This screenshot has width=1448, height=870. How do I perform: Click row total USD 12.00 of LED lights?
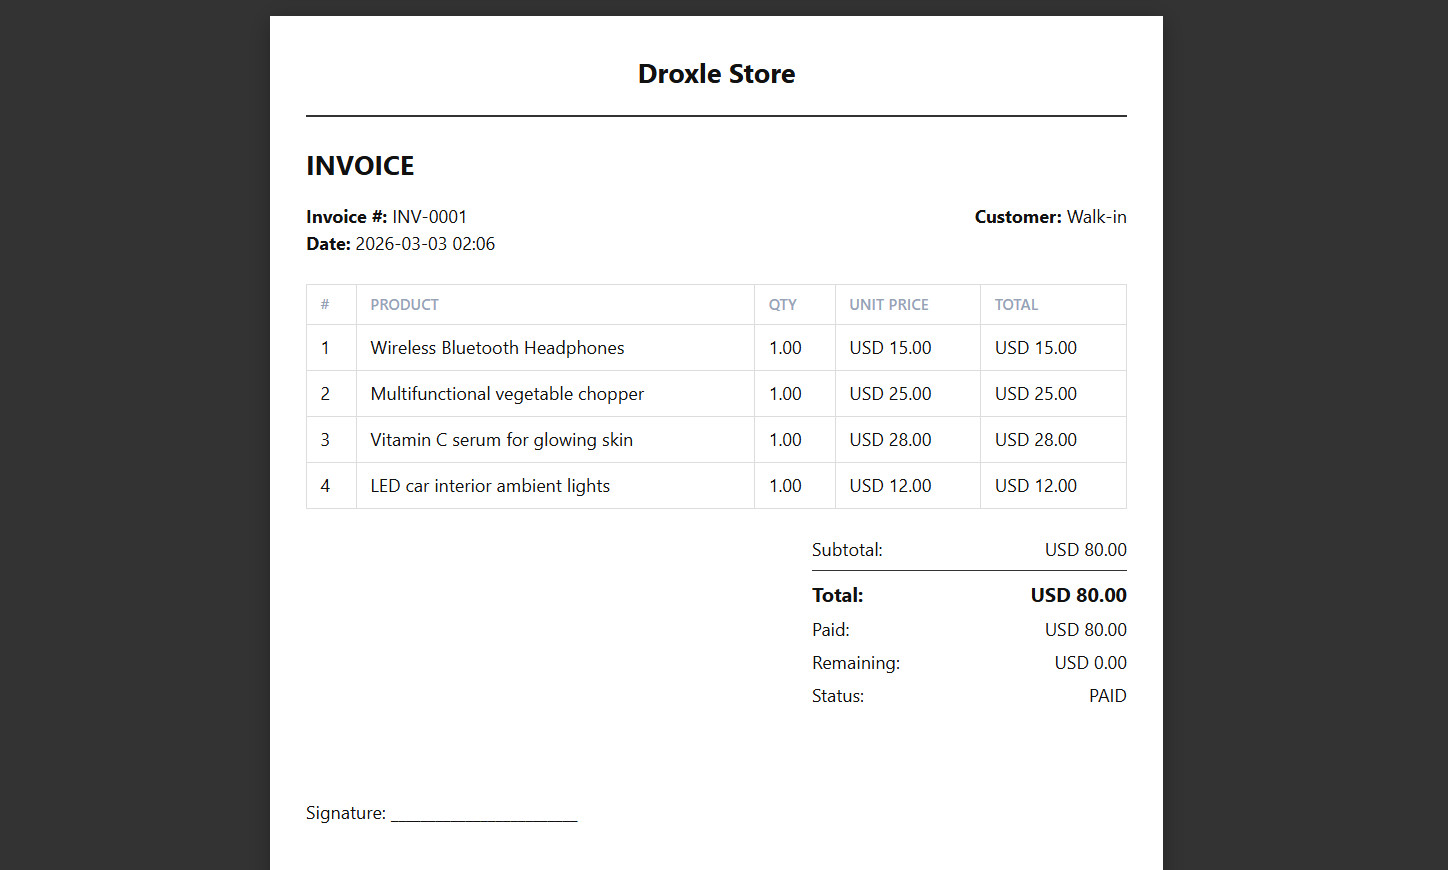(1036, 486)
